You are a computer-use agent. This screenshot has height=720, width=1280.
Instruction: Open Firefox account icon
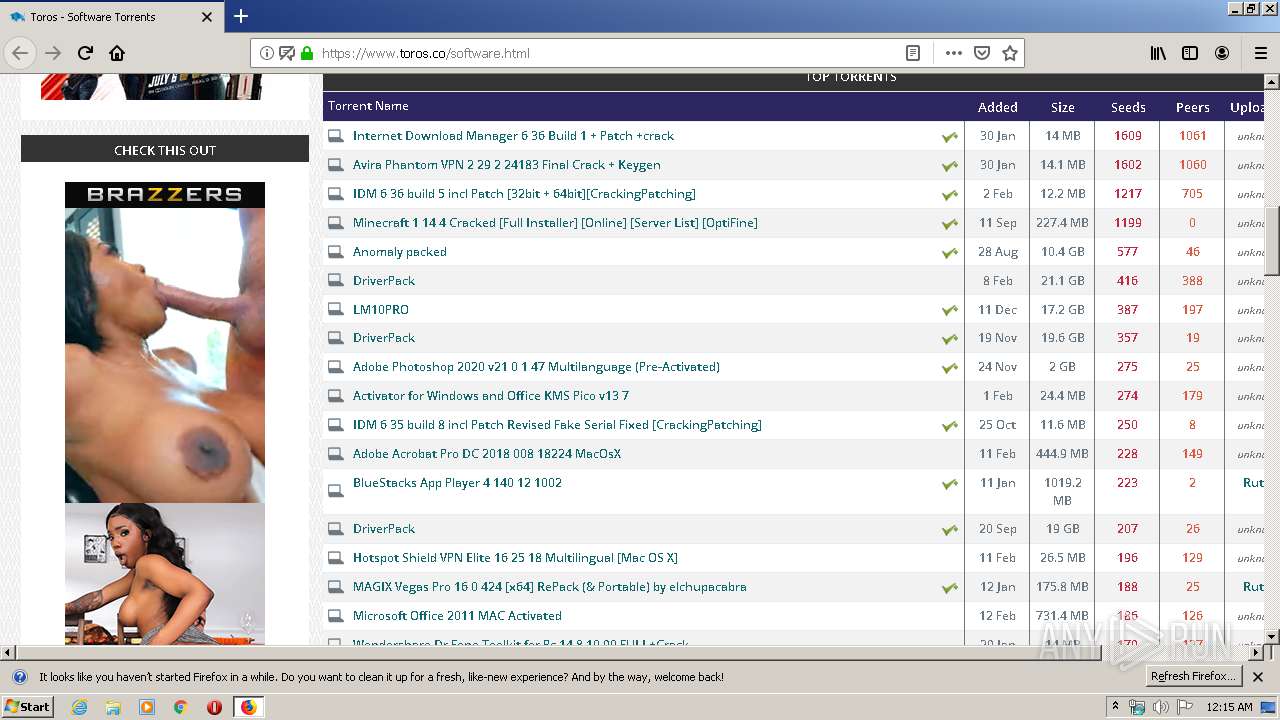pyautogui.click(x=1222, y=53)
